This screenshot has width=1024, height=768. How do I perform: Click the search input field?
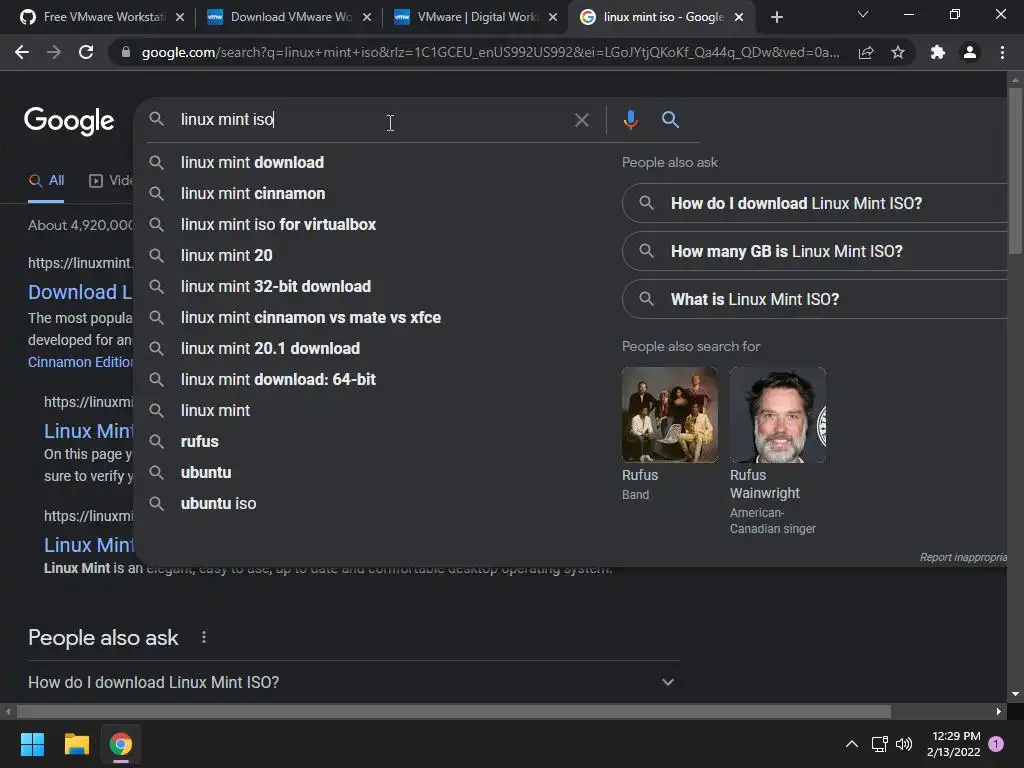[x=372, y=120]
